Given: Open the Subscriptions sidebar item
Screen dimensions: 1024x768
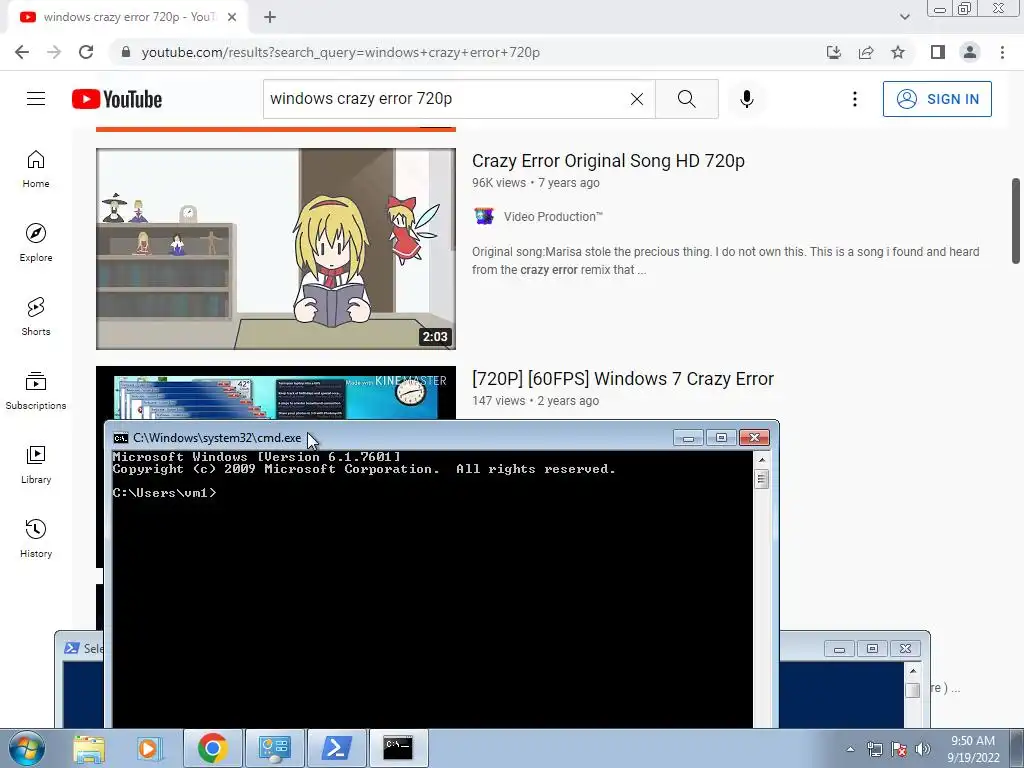Looking at the screenshot, I should point(36,391).
